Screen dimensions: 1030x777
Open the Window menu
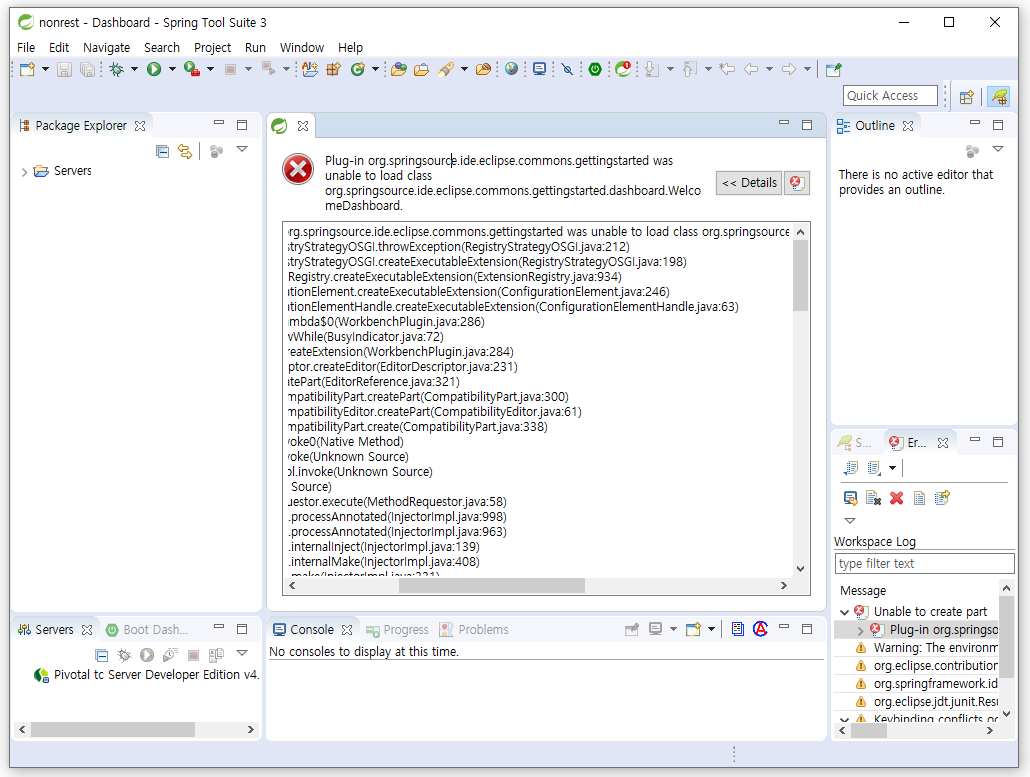302,47
